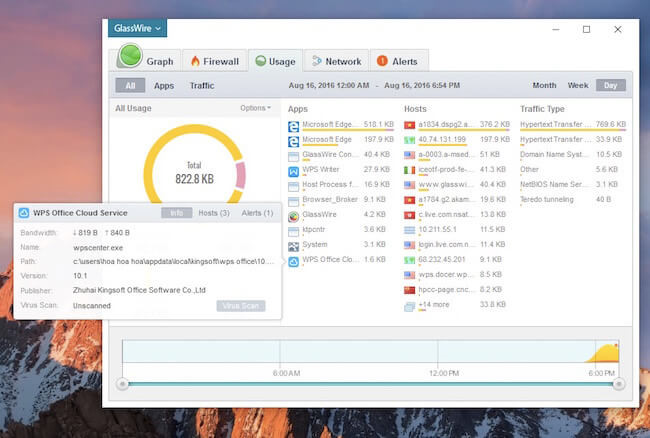Click the left timeline slider handle
The height and width of the screenshot is (438, 650).
point(122,383)
